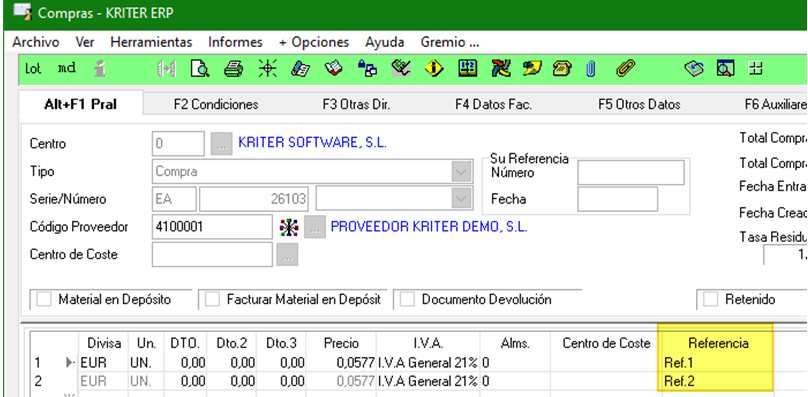Open the Ver menu
808x397 pixels.
point(85,42)
